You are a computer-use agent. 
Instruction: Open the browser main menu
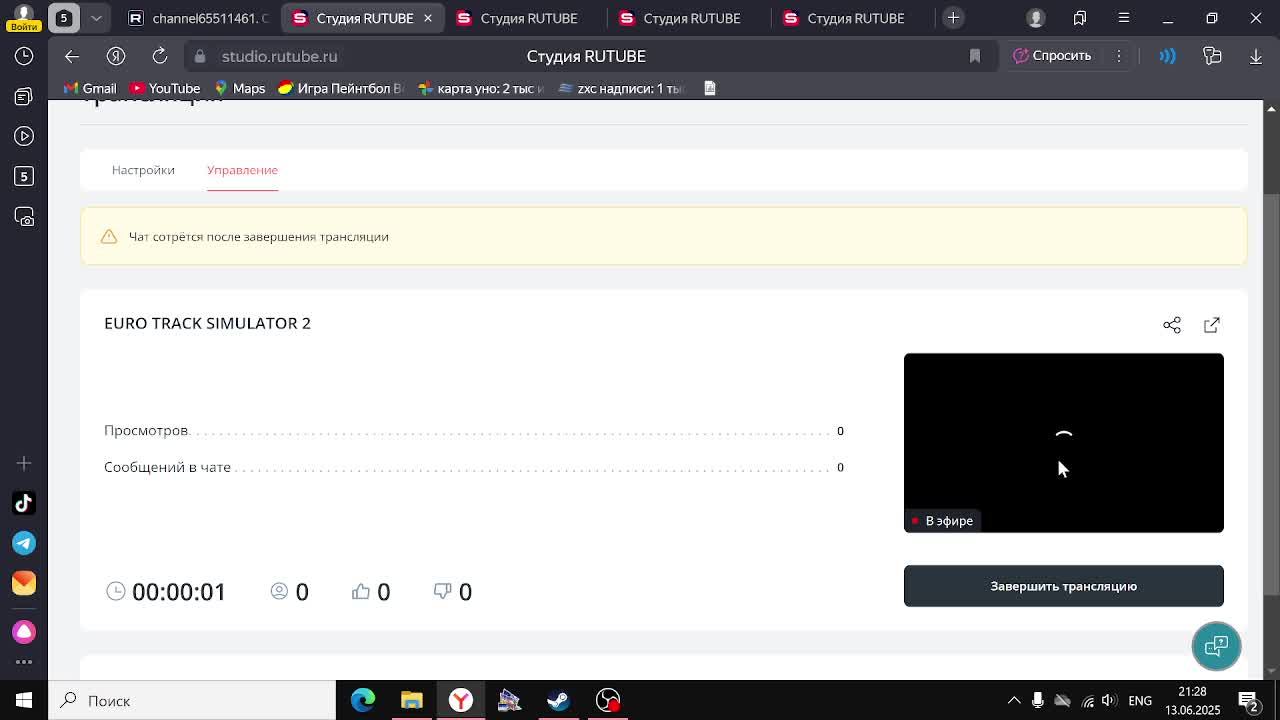tap(1124, 18)
